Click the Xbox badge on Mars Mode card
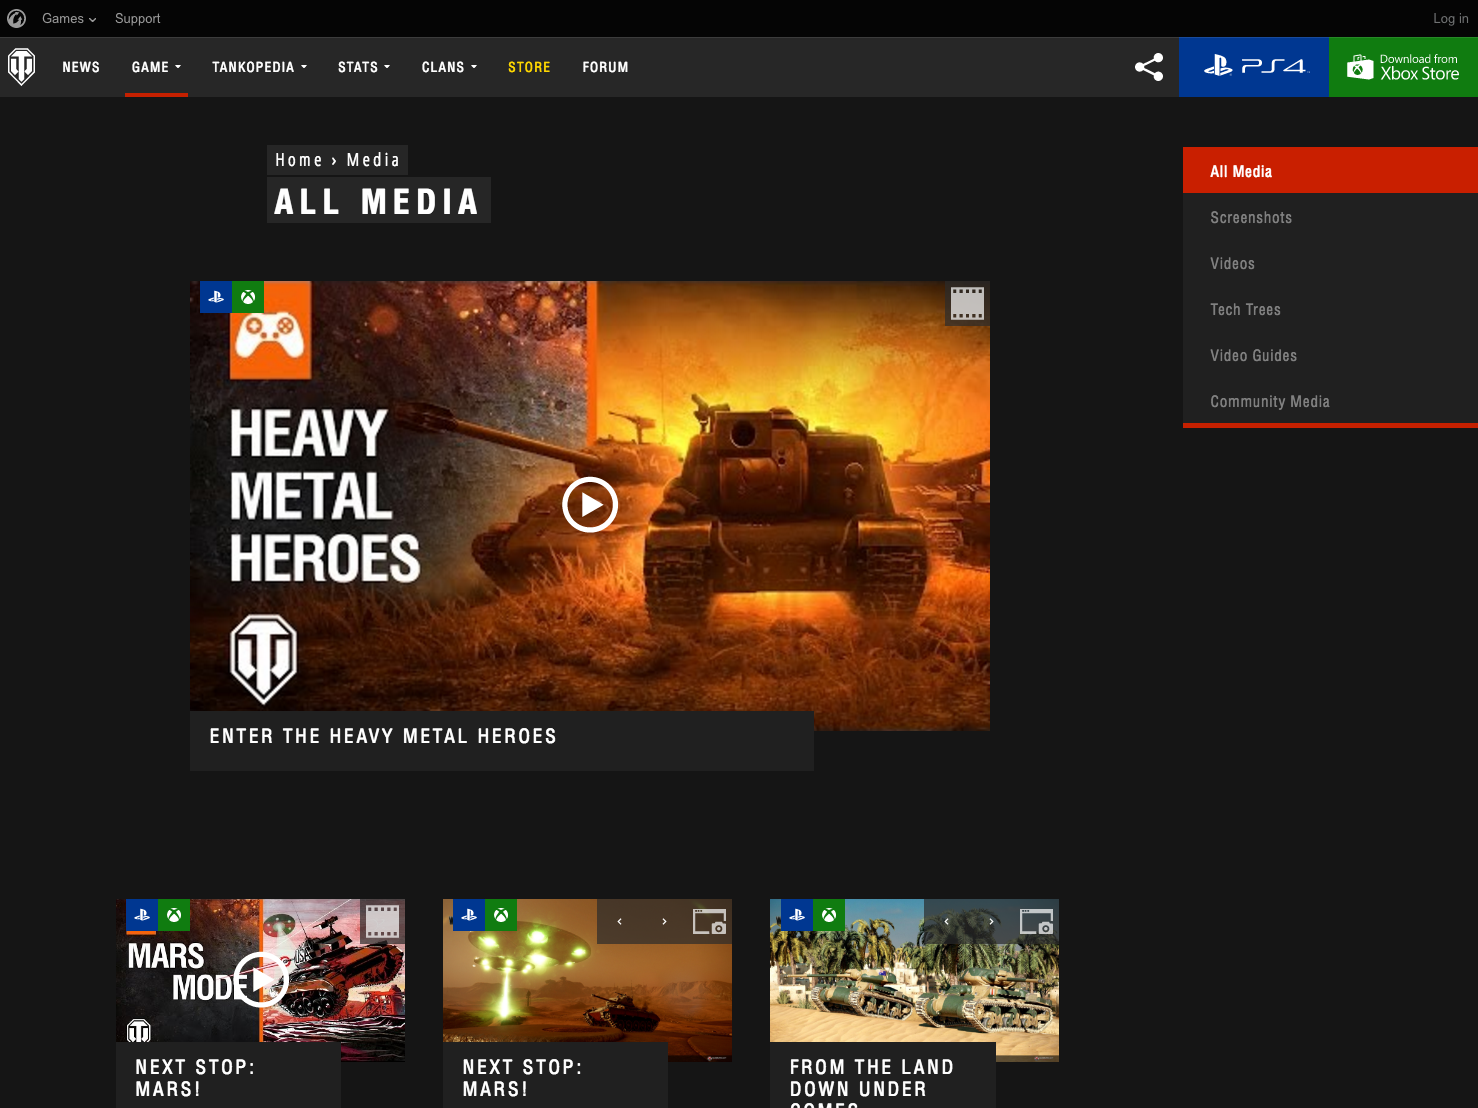This screenshot has width=1478, height=1108. pyautogui.click(x=174, y=915)
